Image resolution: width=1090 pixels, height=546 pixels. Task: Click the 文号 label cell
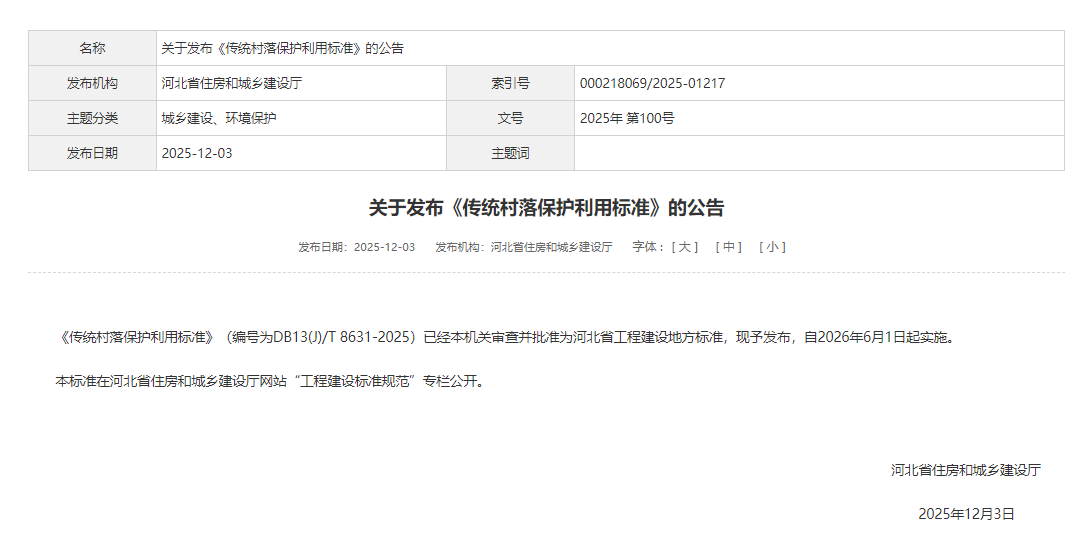point(510,118)
